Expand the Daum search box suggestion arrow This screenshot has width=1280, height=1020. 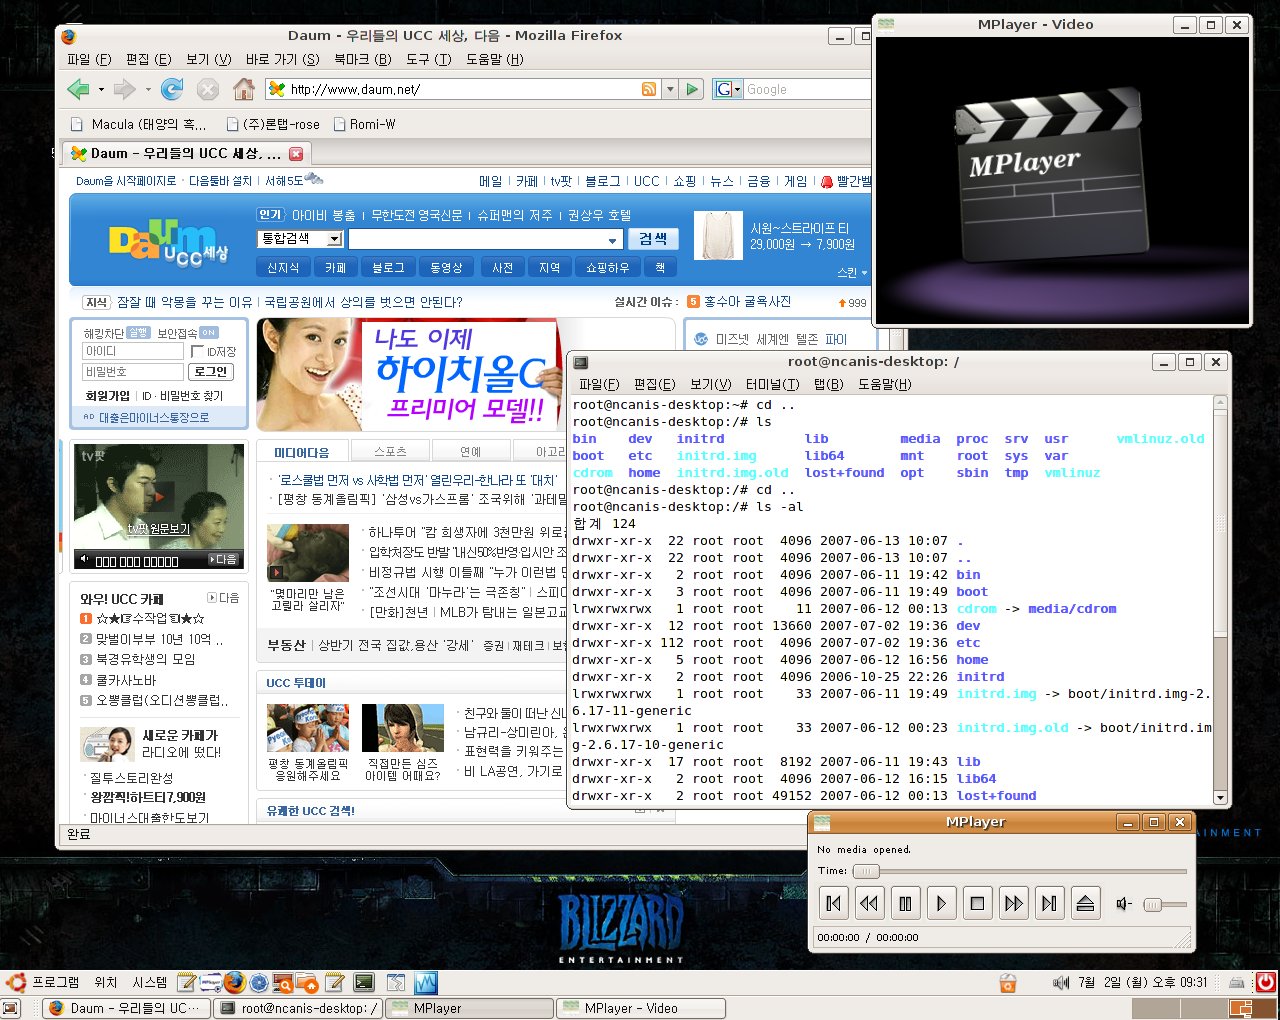point(612,240)
